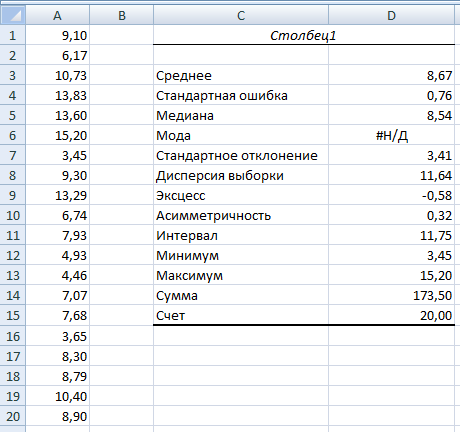Click range value 11,75
The image size is (460, 432).
pos(391,235)
